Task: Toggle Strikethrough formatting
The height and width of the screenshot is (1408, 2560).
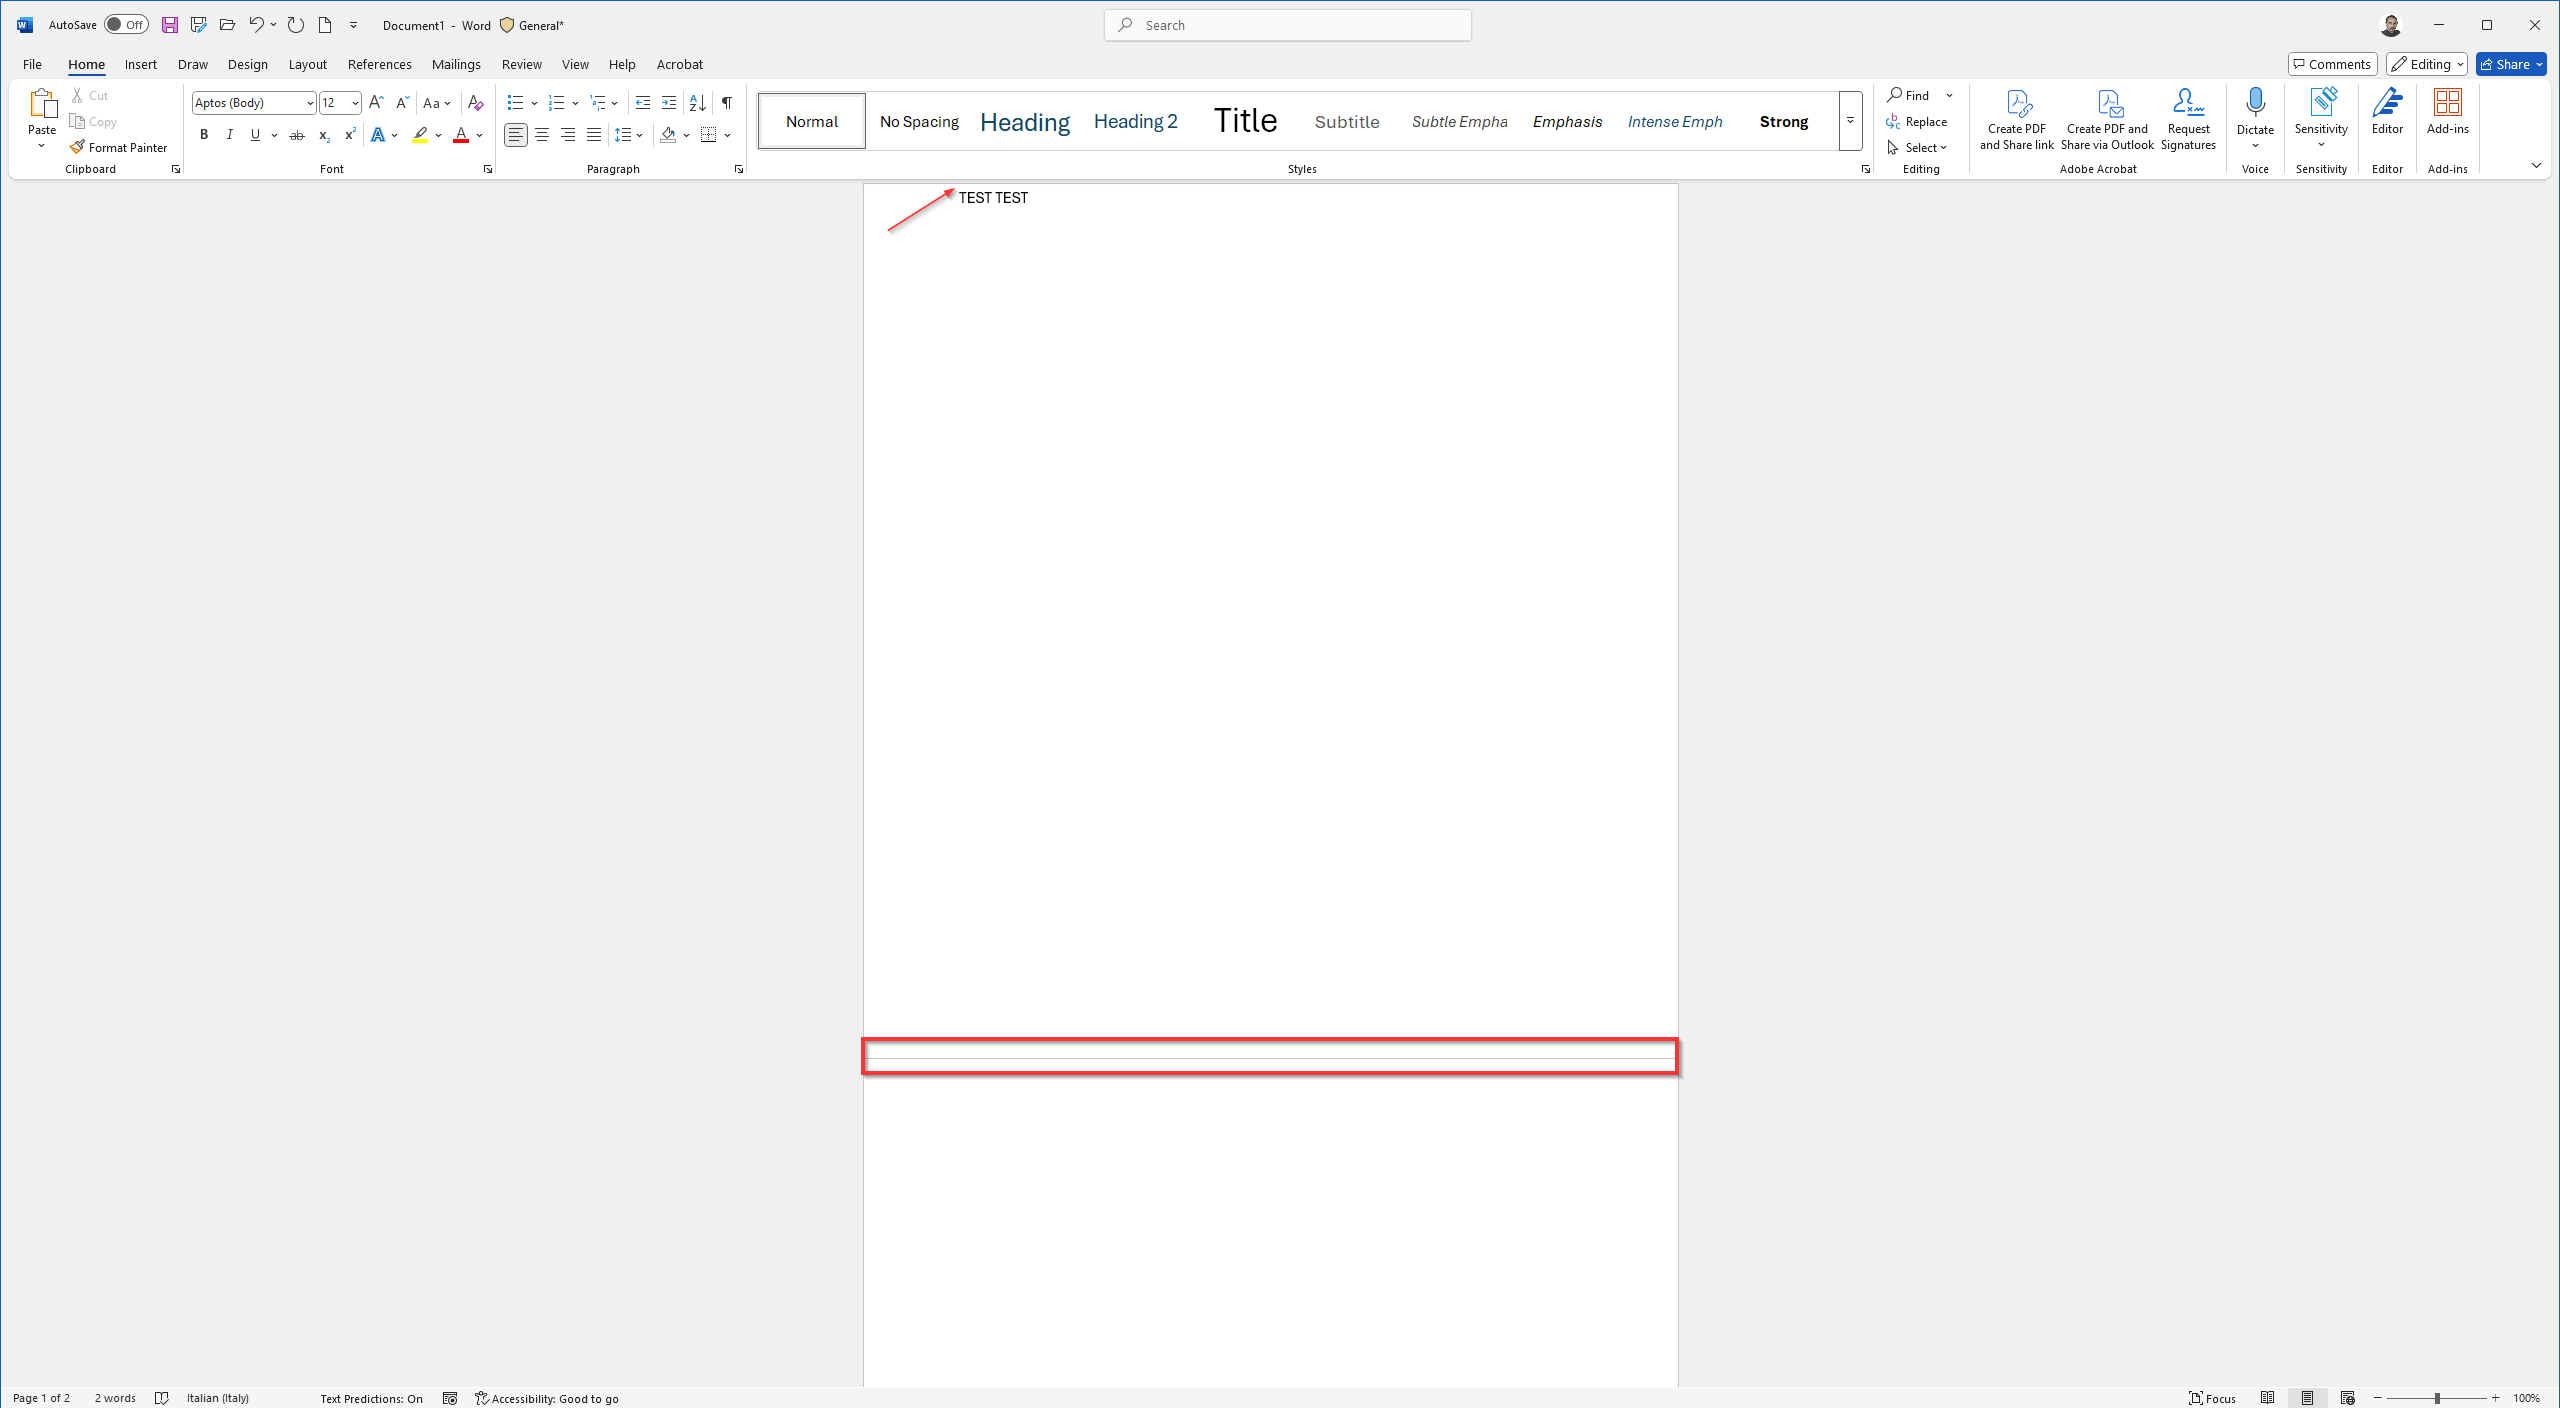Action: coord(297,135)
